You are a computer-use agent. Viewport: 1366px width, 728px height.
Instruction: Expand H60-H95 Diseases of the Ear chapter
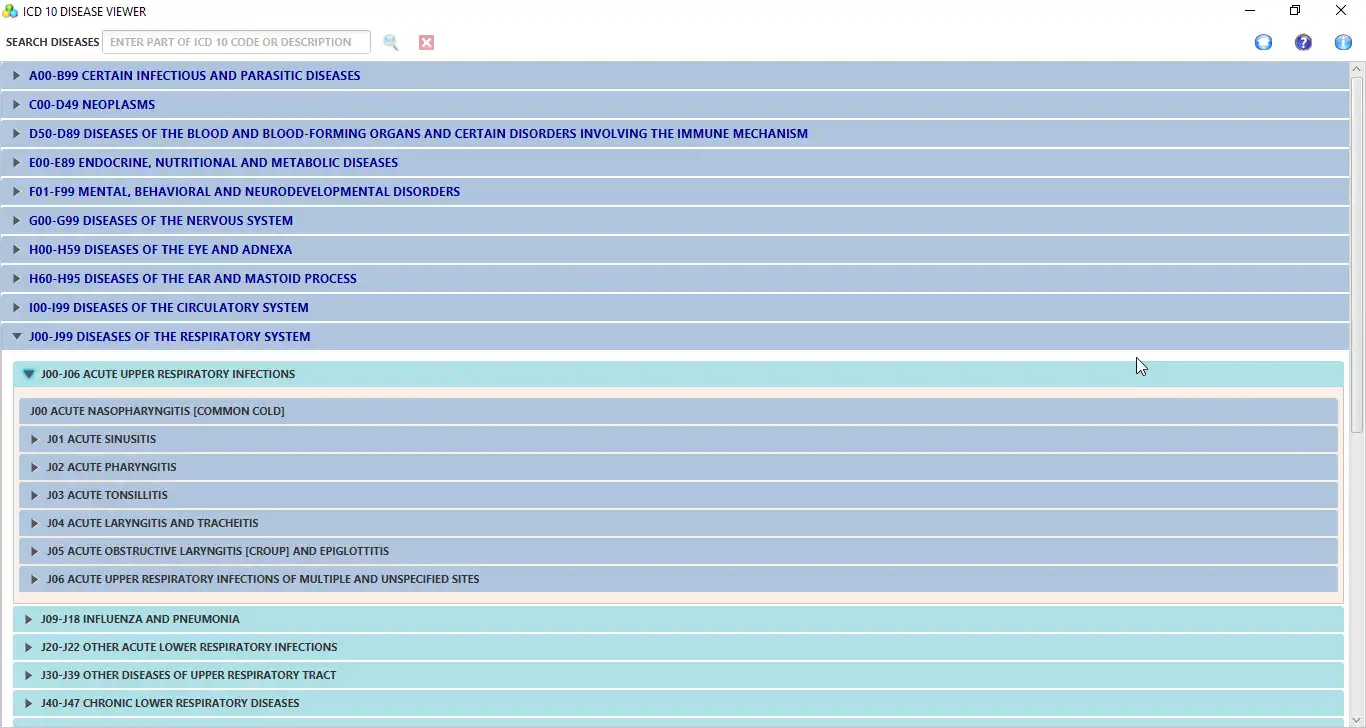click(x=676, y=279)
